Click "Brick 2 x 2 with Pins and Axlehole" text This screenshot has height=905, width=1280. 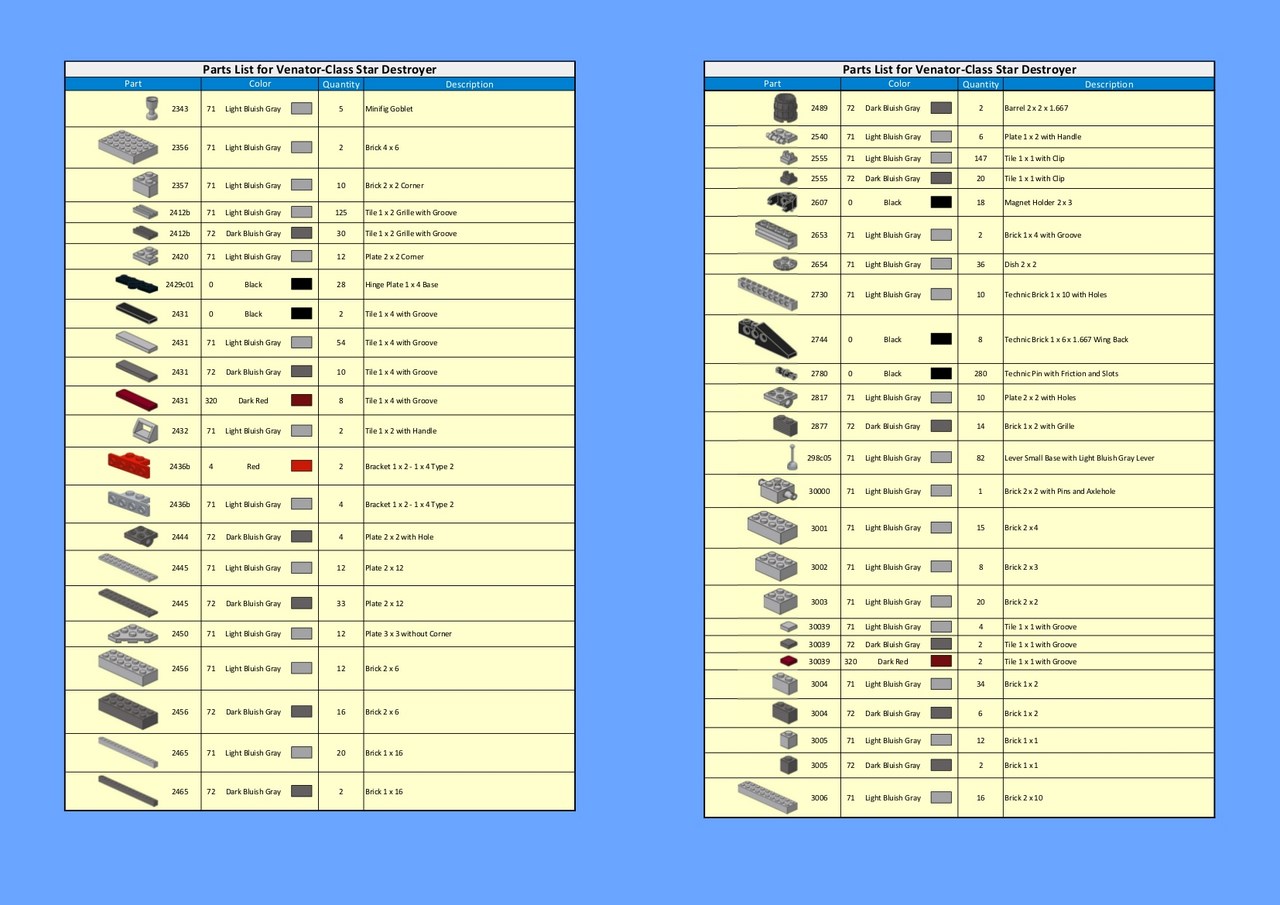tap(1060, 491)
